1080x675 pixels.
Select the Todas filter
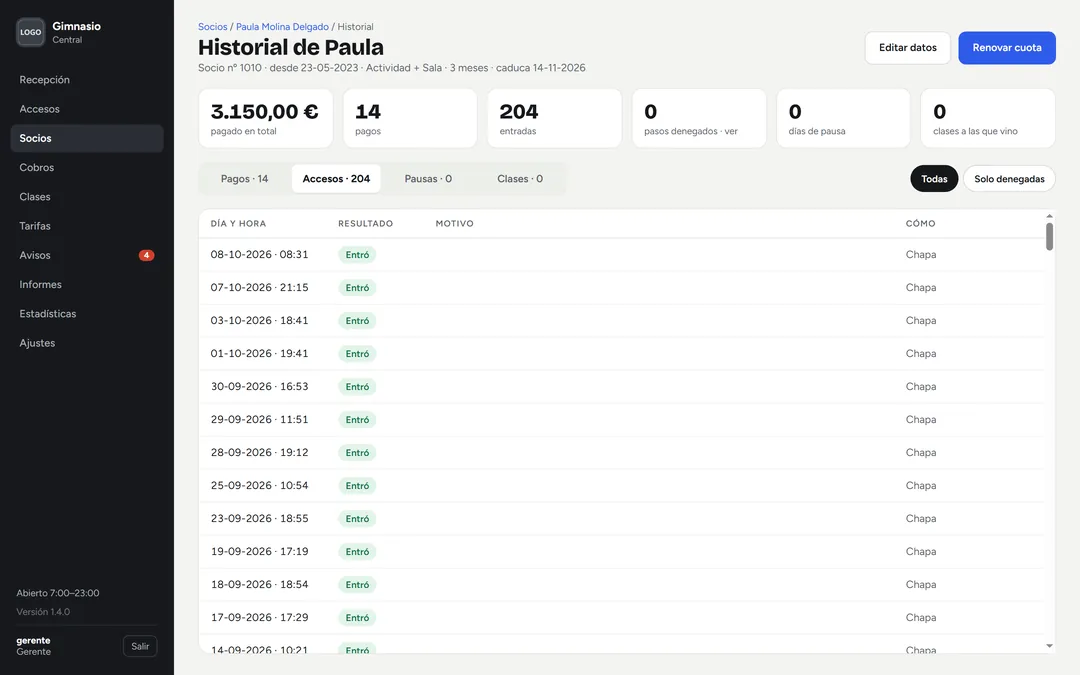[934, 179]
